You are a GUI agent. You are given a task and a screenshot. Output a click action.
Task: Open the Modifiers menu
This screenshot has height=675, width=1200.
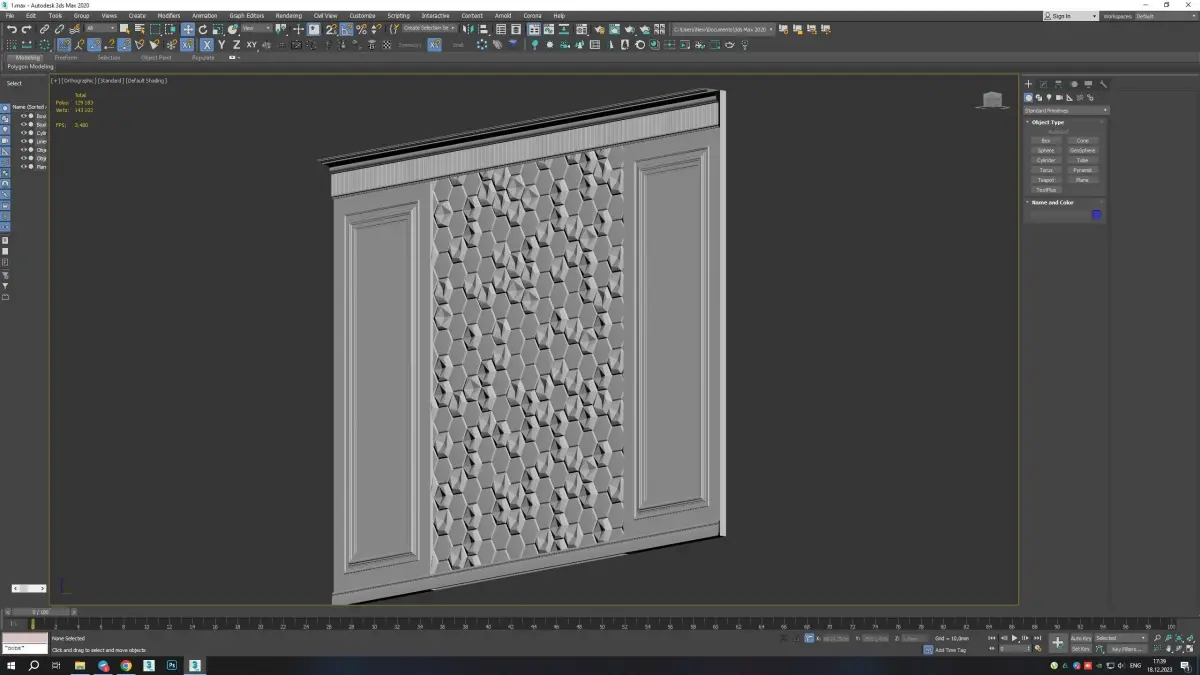169,16
